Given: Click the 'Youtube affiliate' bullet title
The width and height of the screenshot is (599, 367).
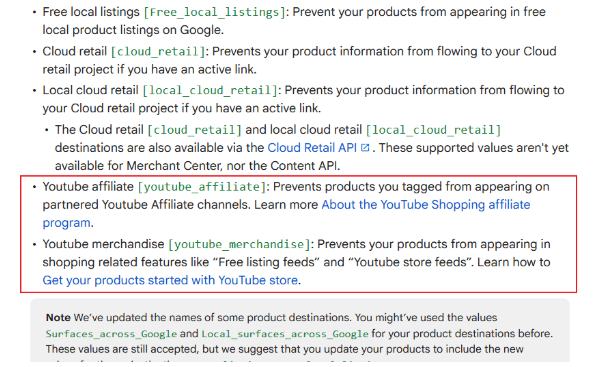Looking at the screenshot, I should click(88, 187).
